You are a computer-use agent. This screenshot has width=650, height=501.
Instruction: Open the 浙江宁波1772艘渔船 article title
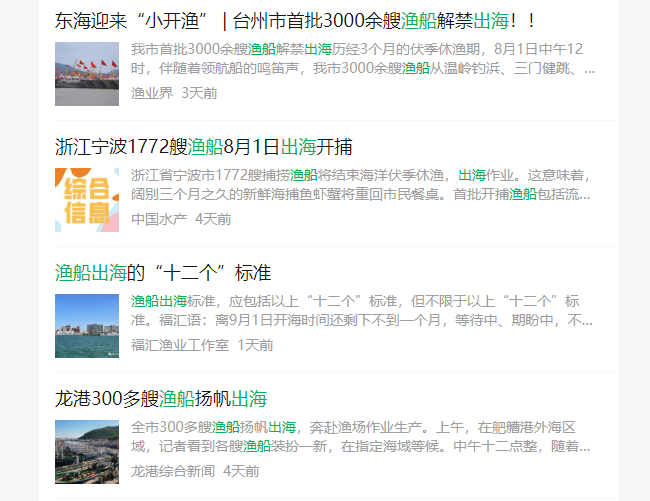[203, 146]
